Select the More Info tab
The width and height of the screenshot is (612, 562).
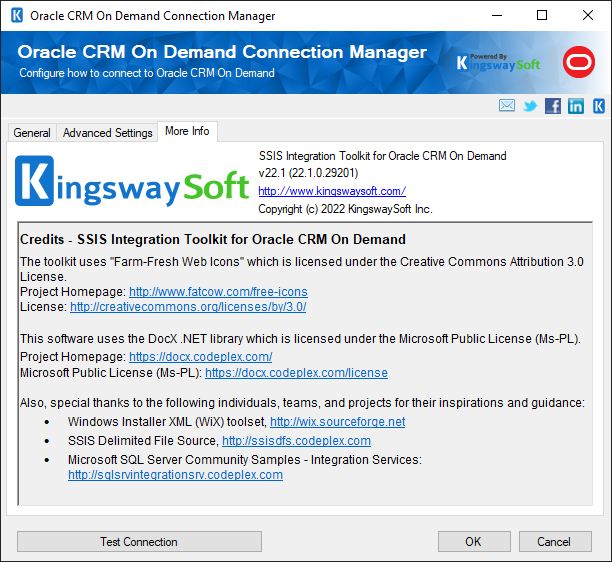pyautogui.click(x=187, y=131)
